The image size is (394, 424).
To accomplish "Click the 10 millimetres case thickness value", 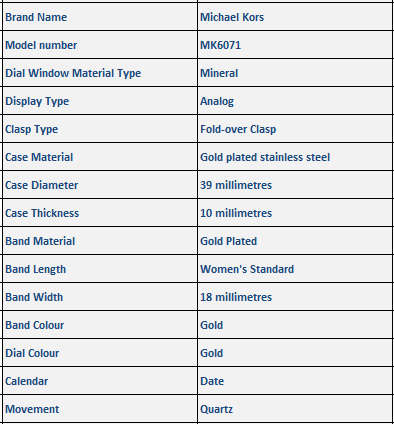I will coord(236,213).
